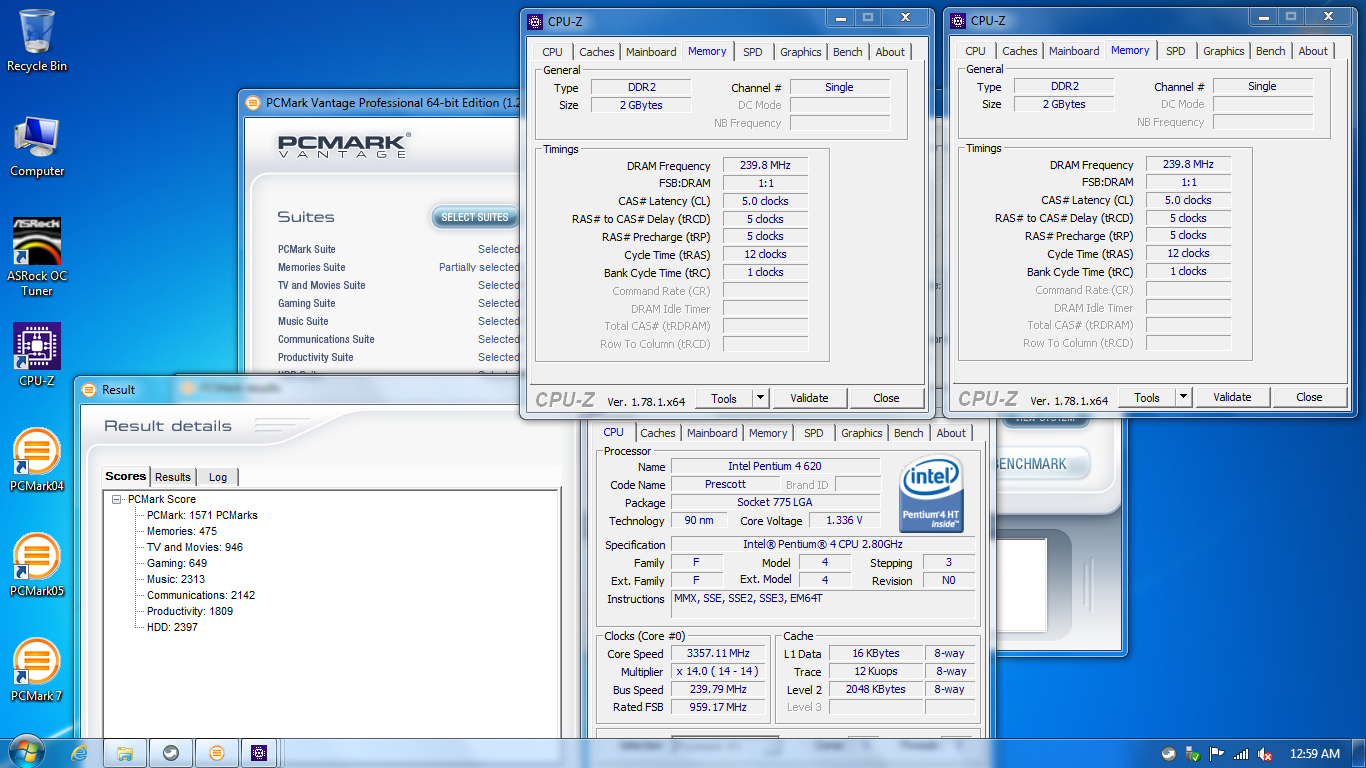Click Validate in left CPU-Z window
This screenshot has height=768, width=1366.
coord(809,398)
